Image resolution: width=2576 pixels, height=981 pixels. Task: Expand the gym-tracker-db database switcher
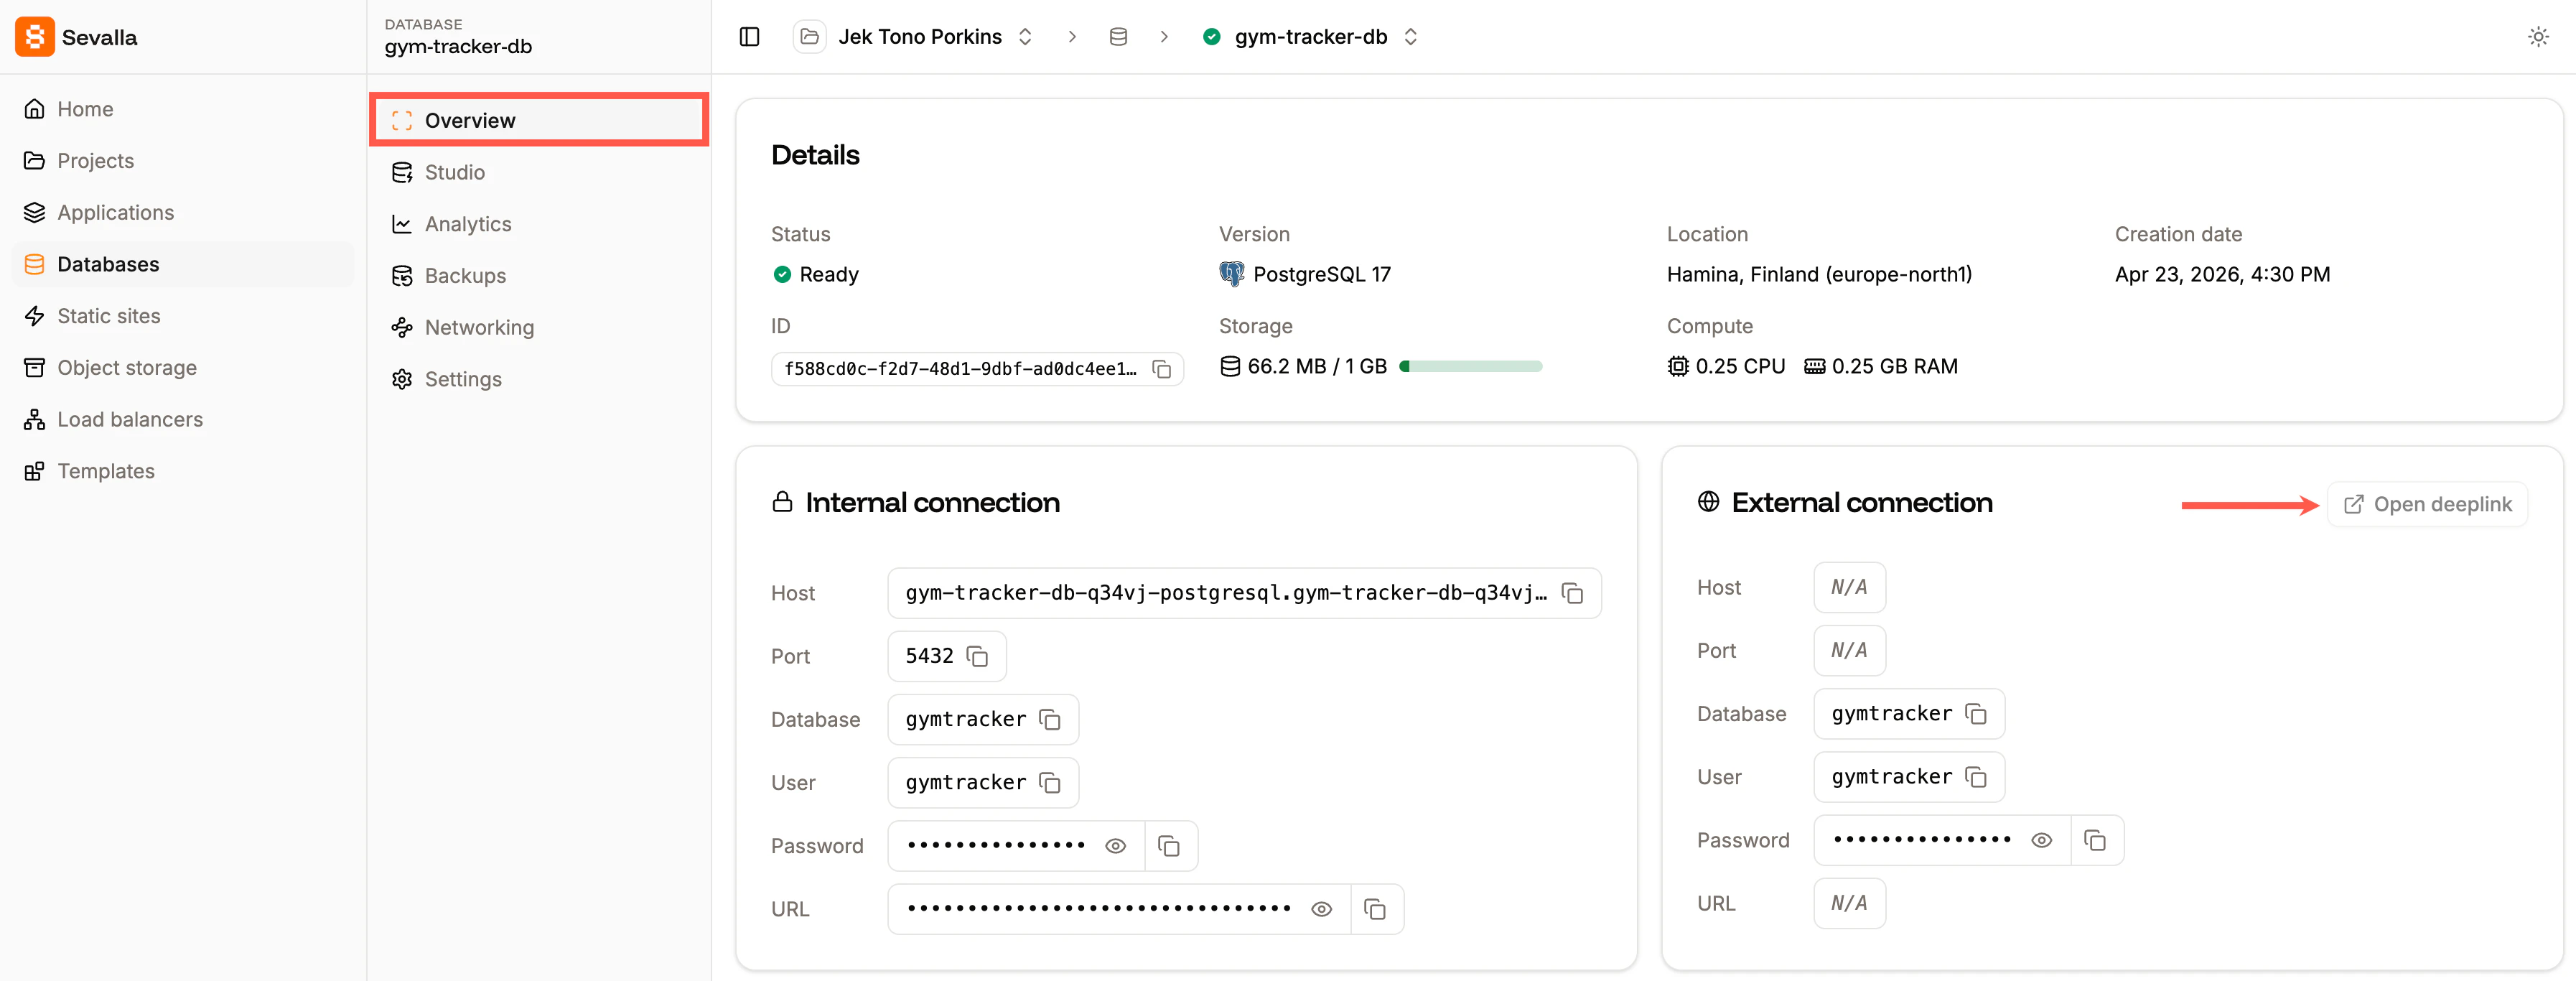coord(1410,37)
